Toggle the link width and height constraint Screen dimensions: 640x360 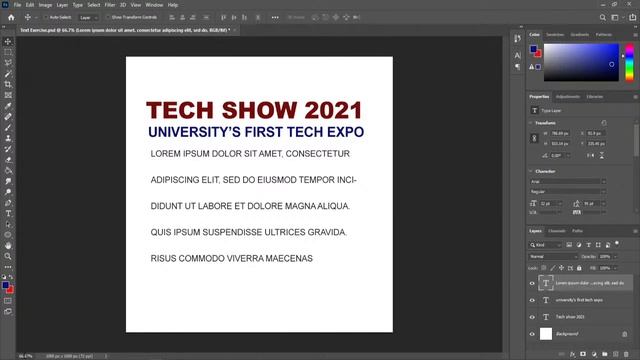coord(534,138)
